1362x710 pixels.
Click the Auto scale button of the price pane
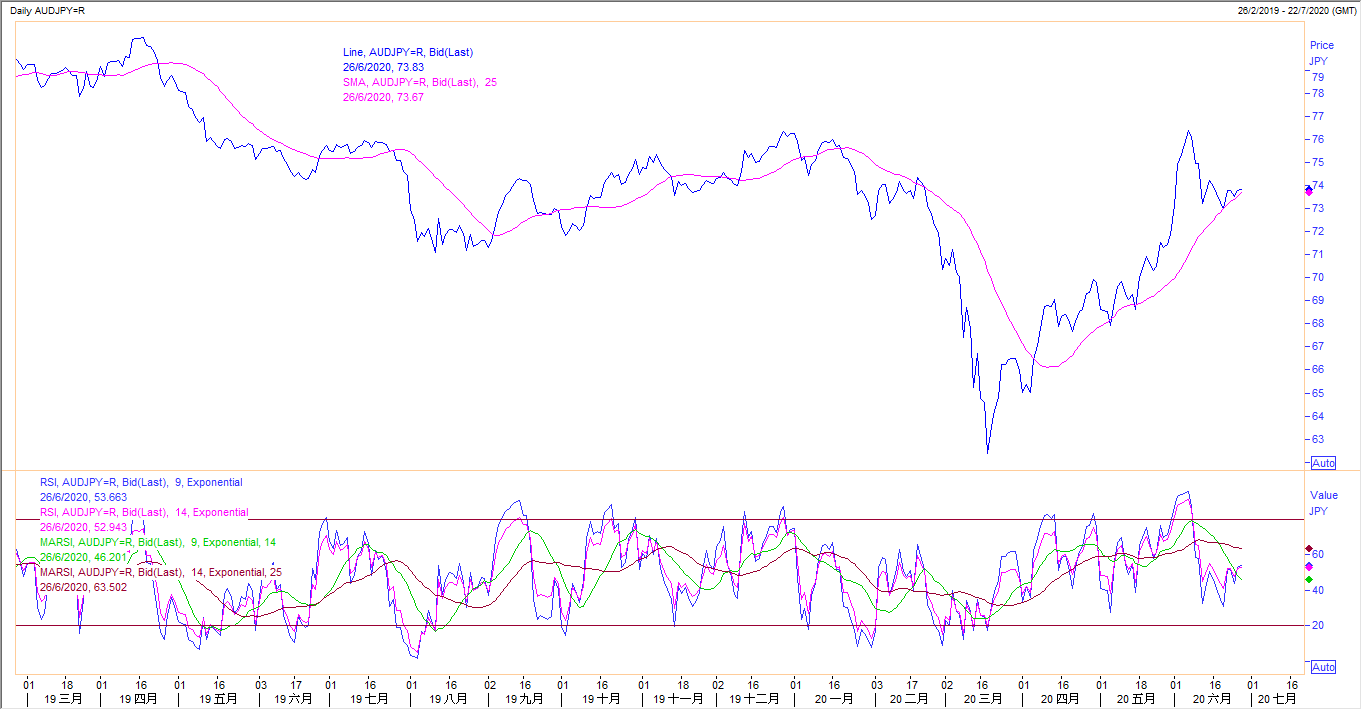point(1323,463)
